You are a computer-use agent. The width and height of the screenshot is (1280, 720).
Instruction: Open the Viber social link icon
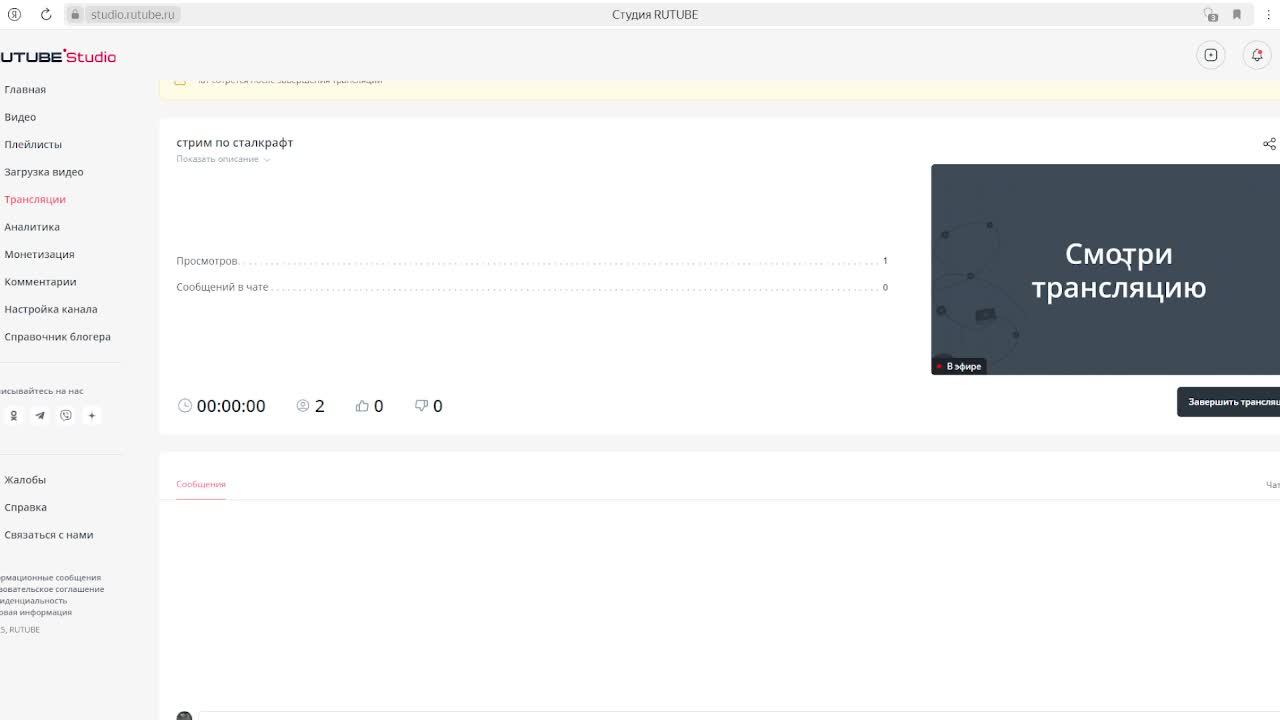coord(66,416)
